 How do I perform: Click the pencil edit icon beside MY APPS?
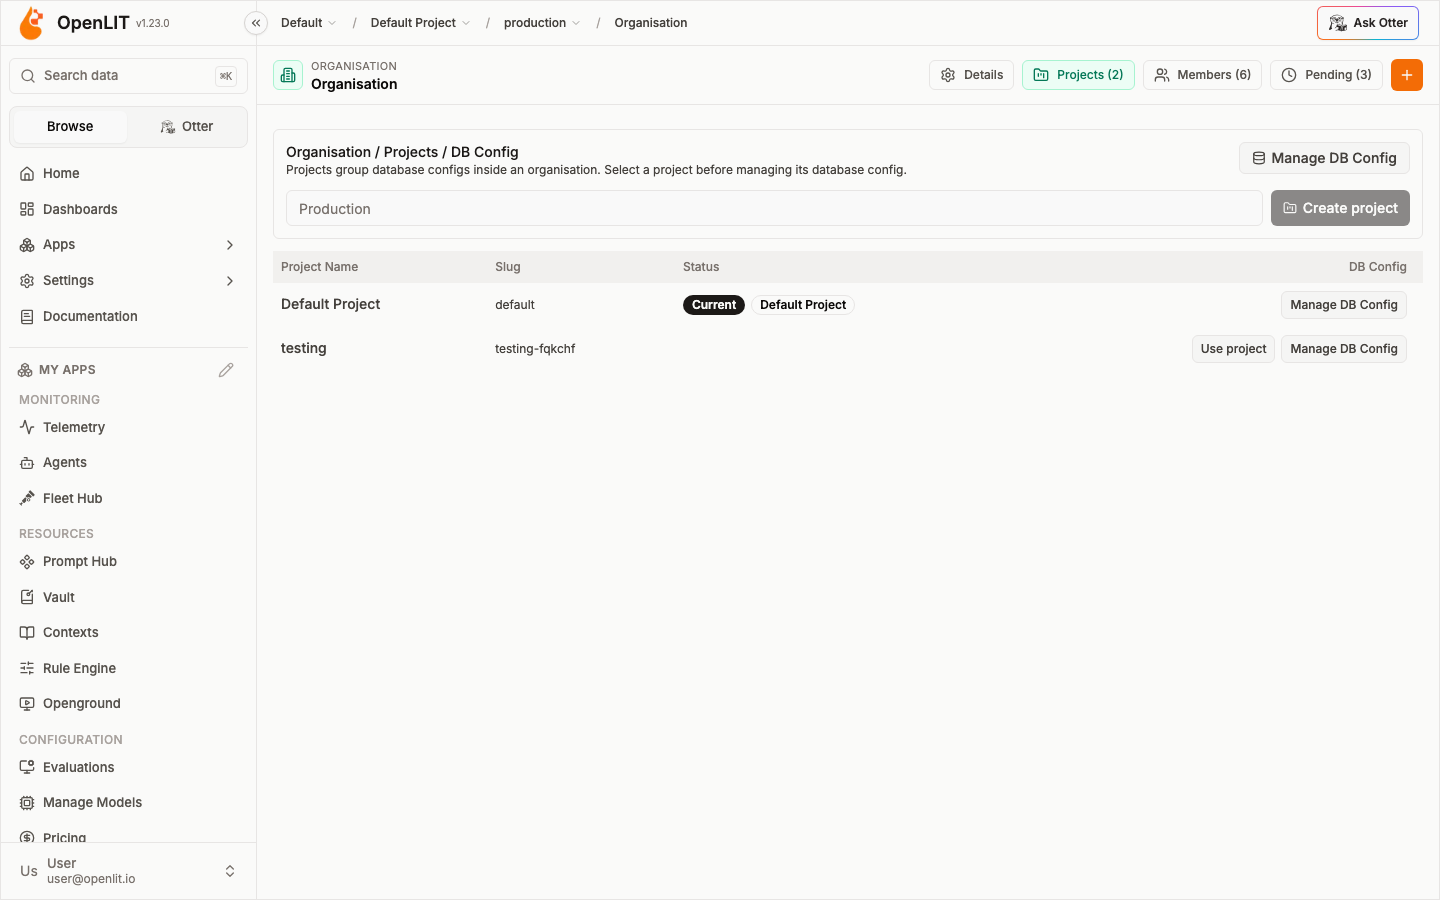[x=226, y=370]
